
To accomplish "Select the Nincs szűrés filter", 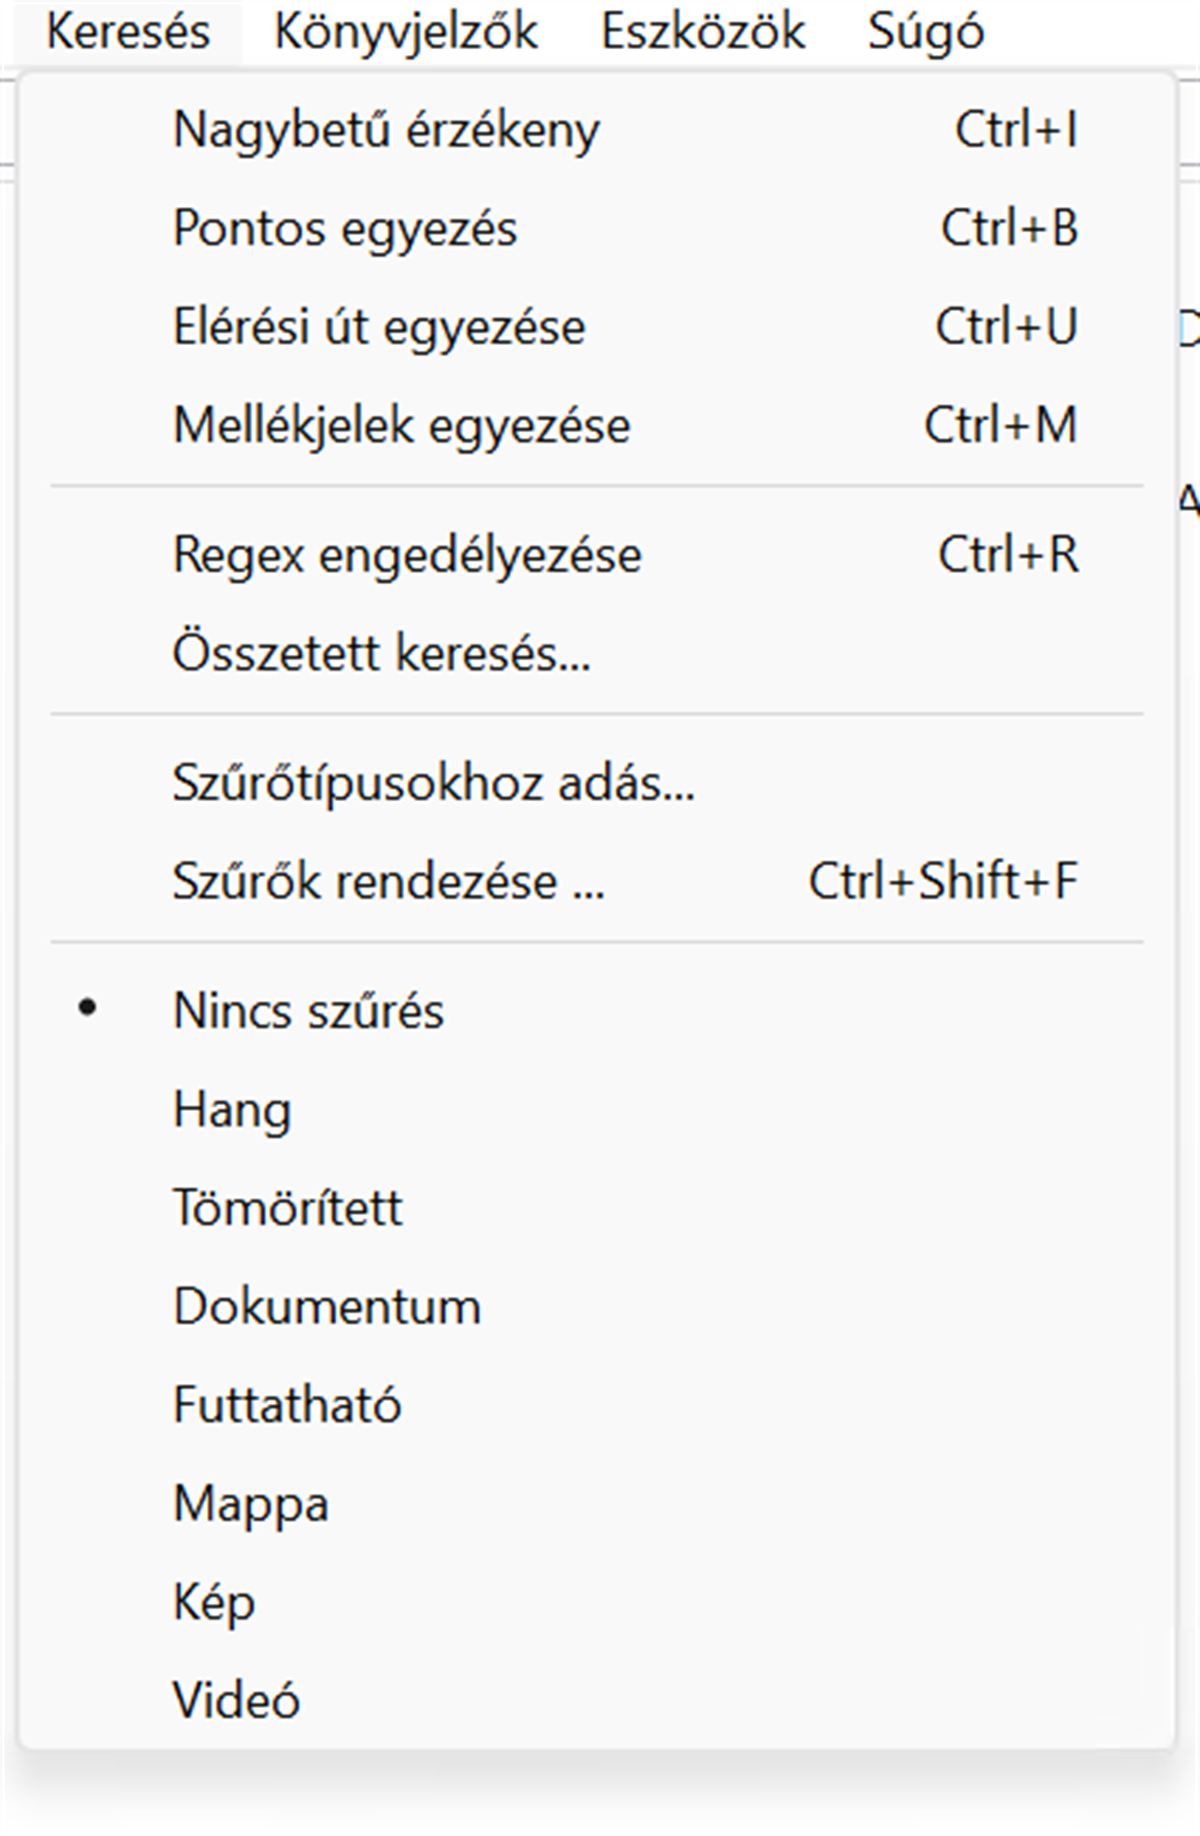I will pyautogui.click(x=308, y=1010).
